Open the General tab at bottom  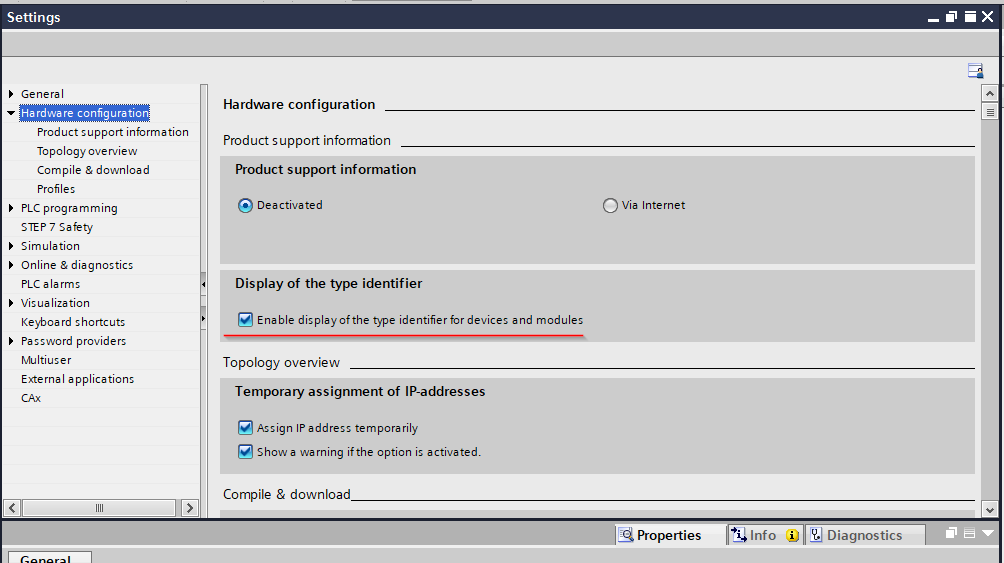tap(49, 557)
